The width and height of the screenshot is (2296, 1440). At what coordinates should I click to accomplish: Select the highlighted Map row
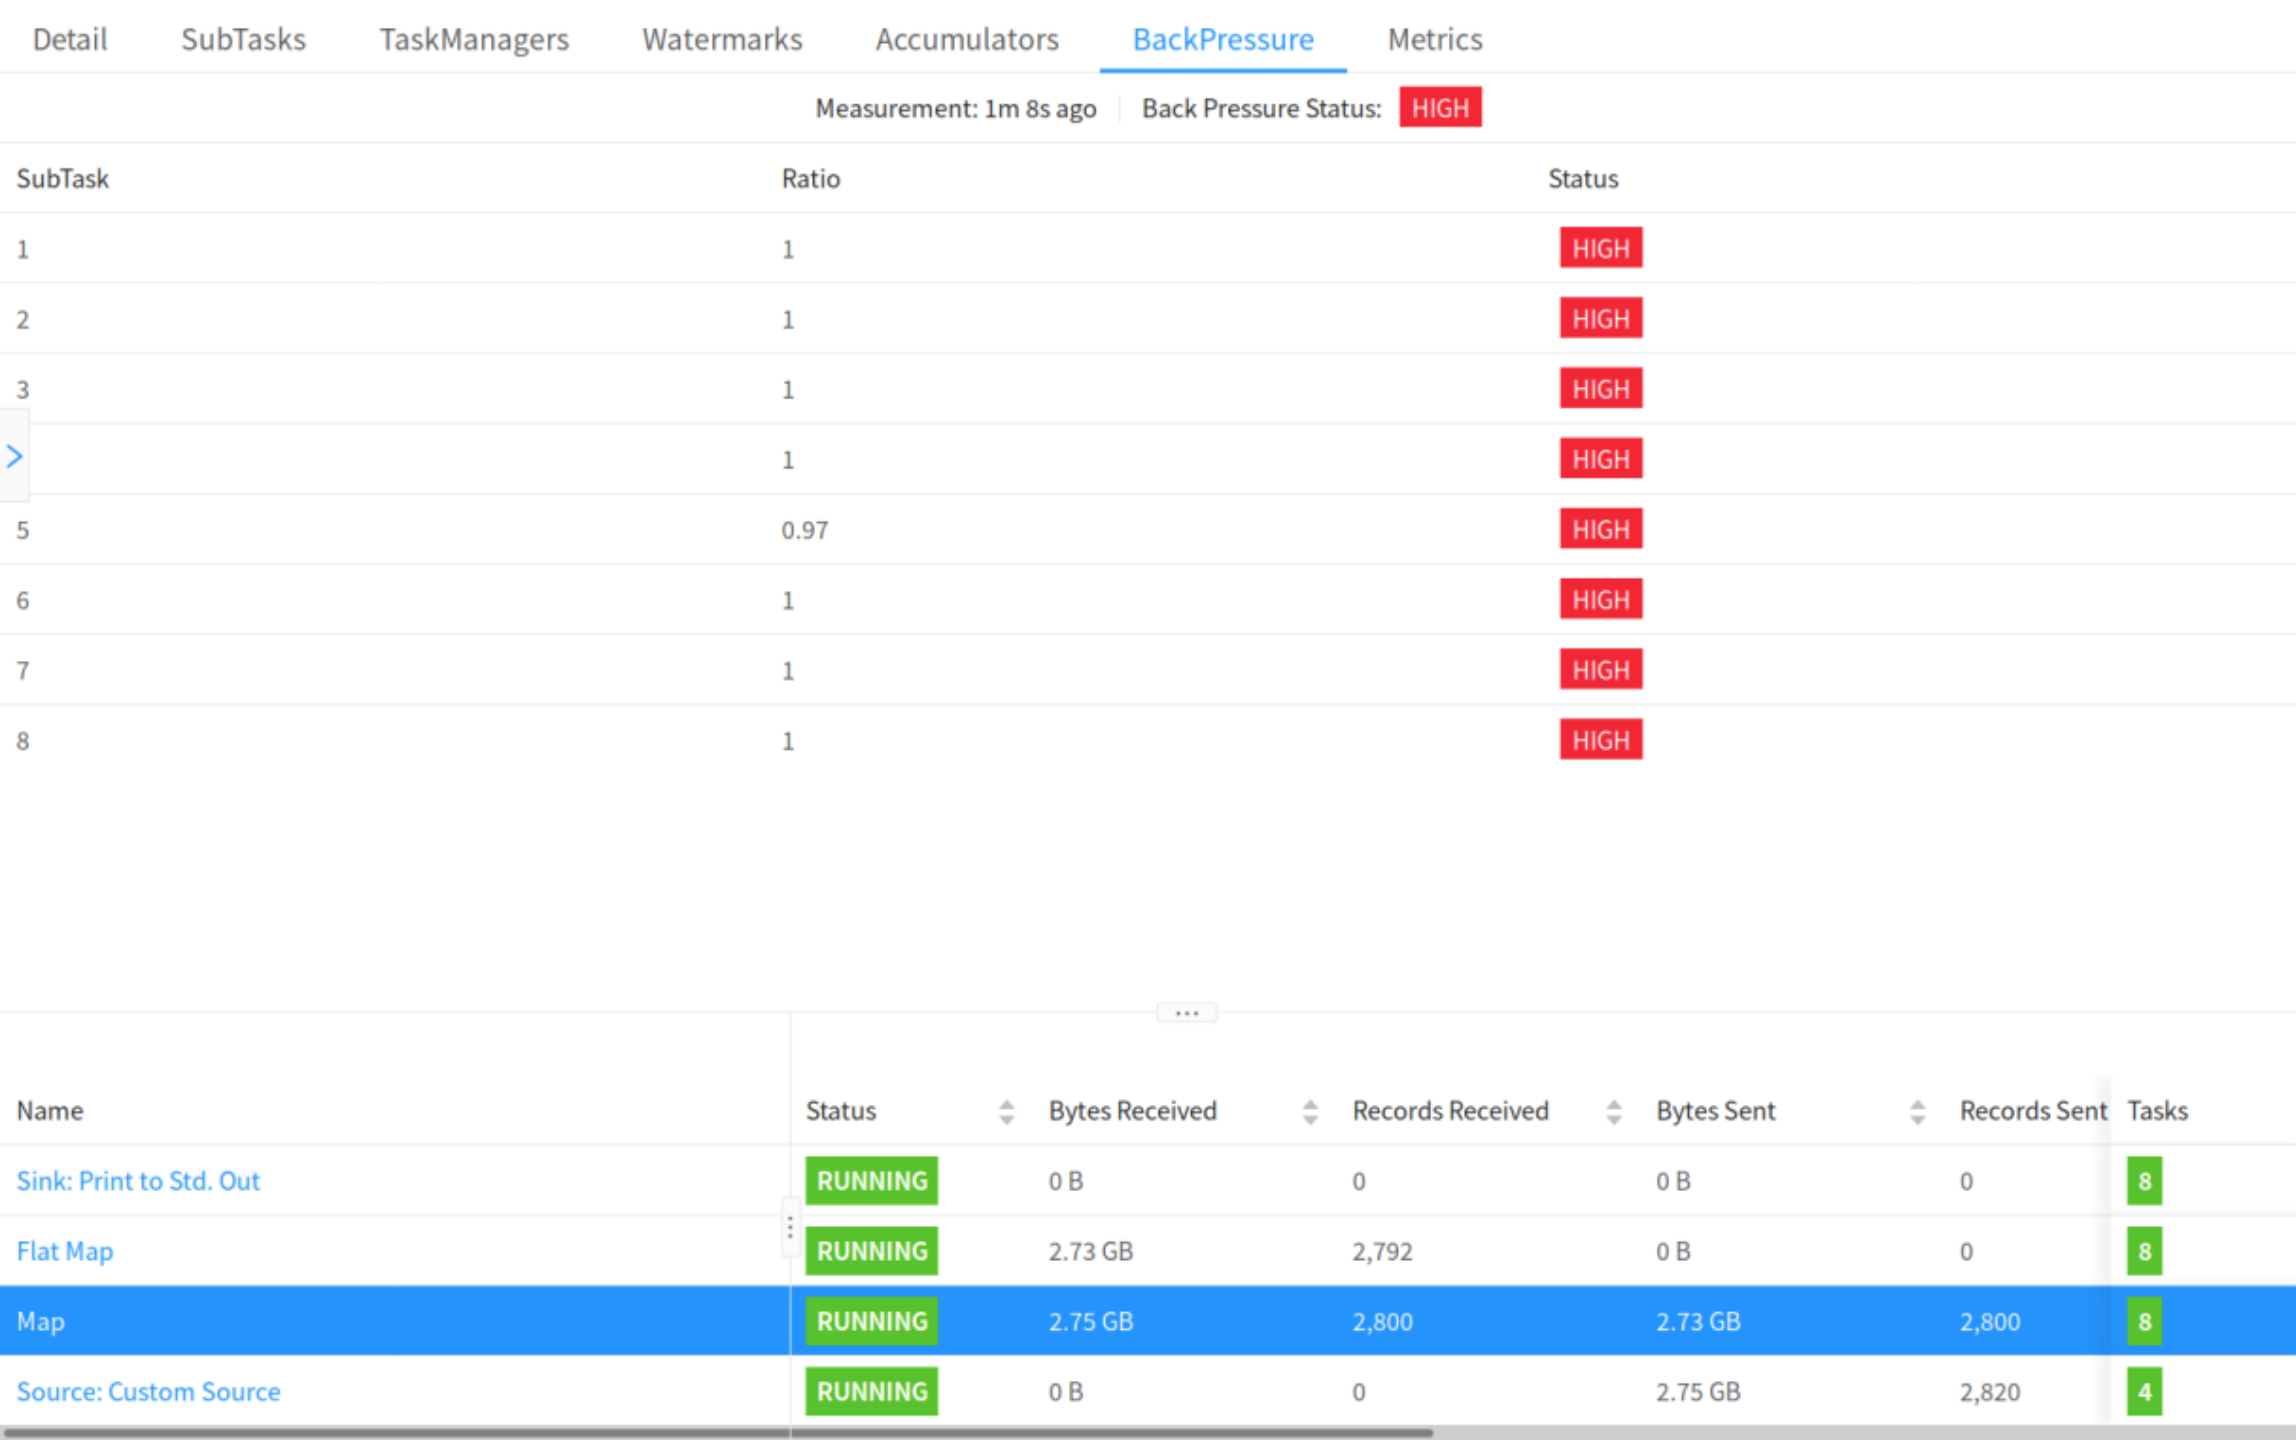pos(40,1321)
